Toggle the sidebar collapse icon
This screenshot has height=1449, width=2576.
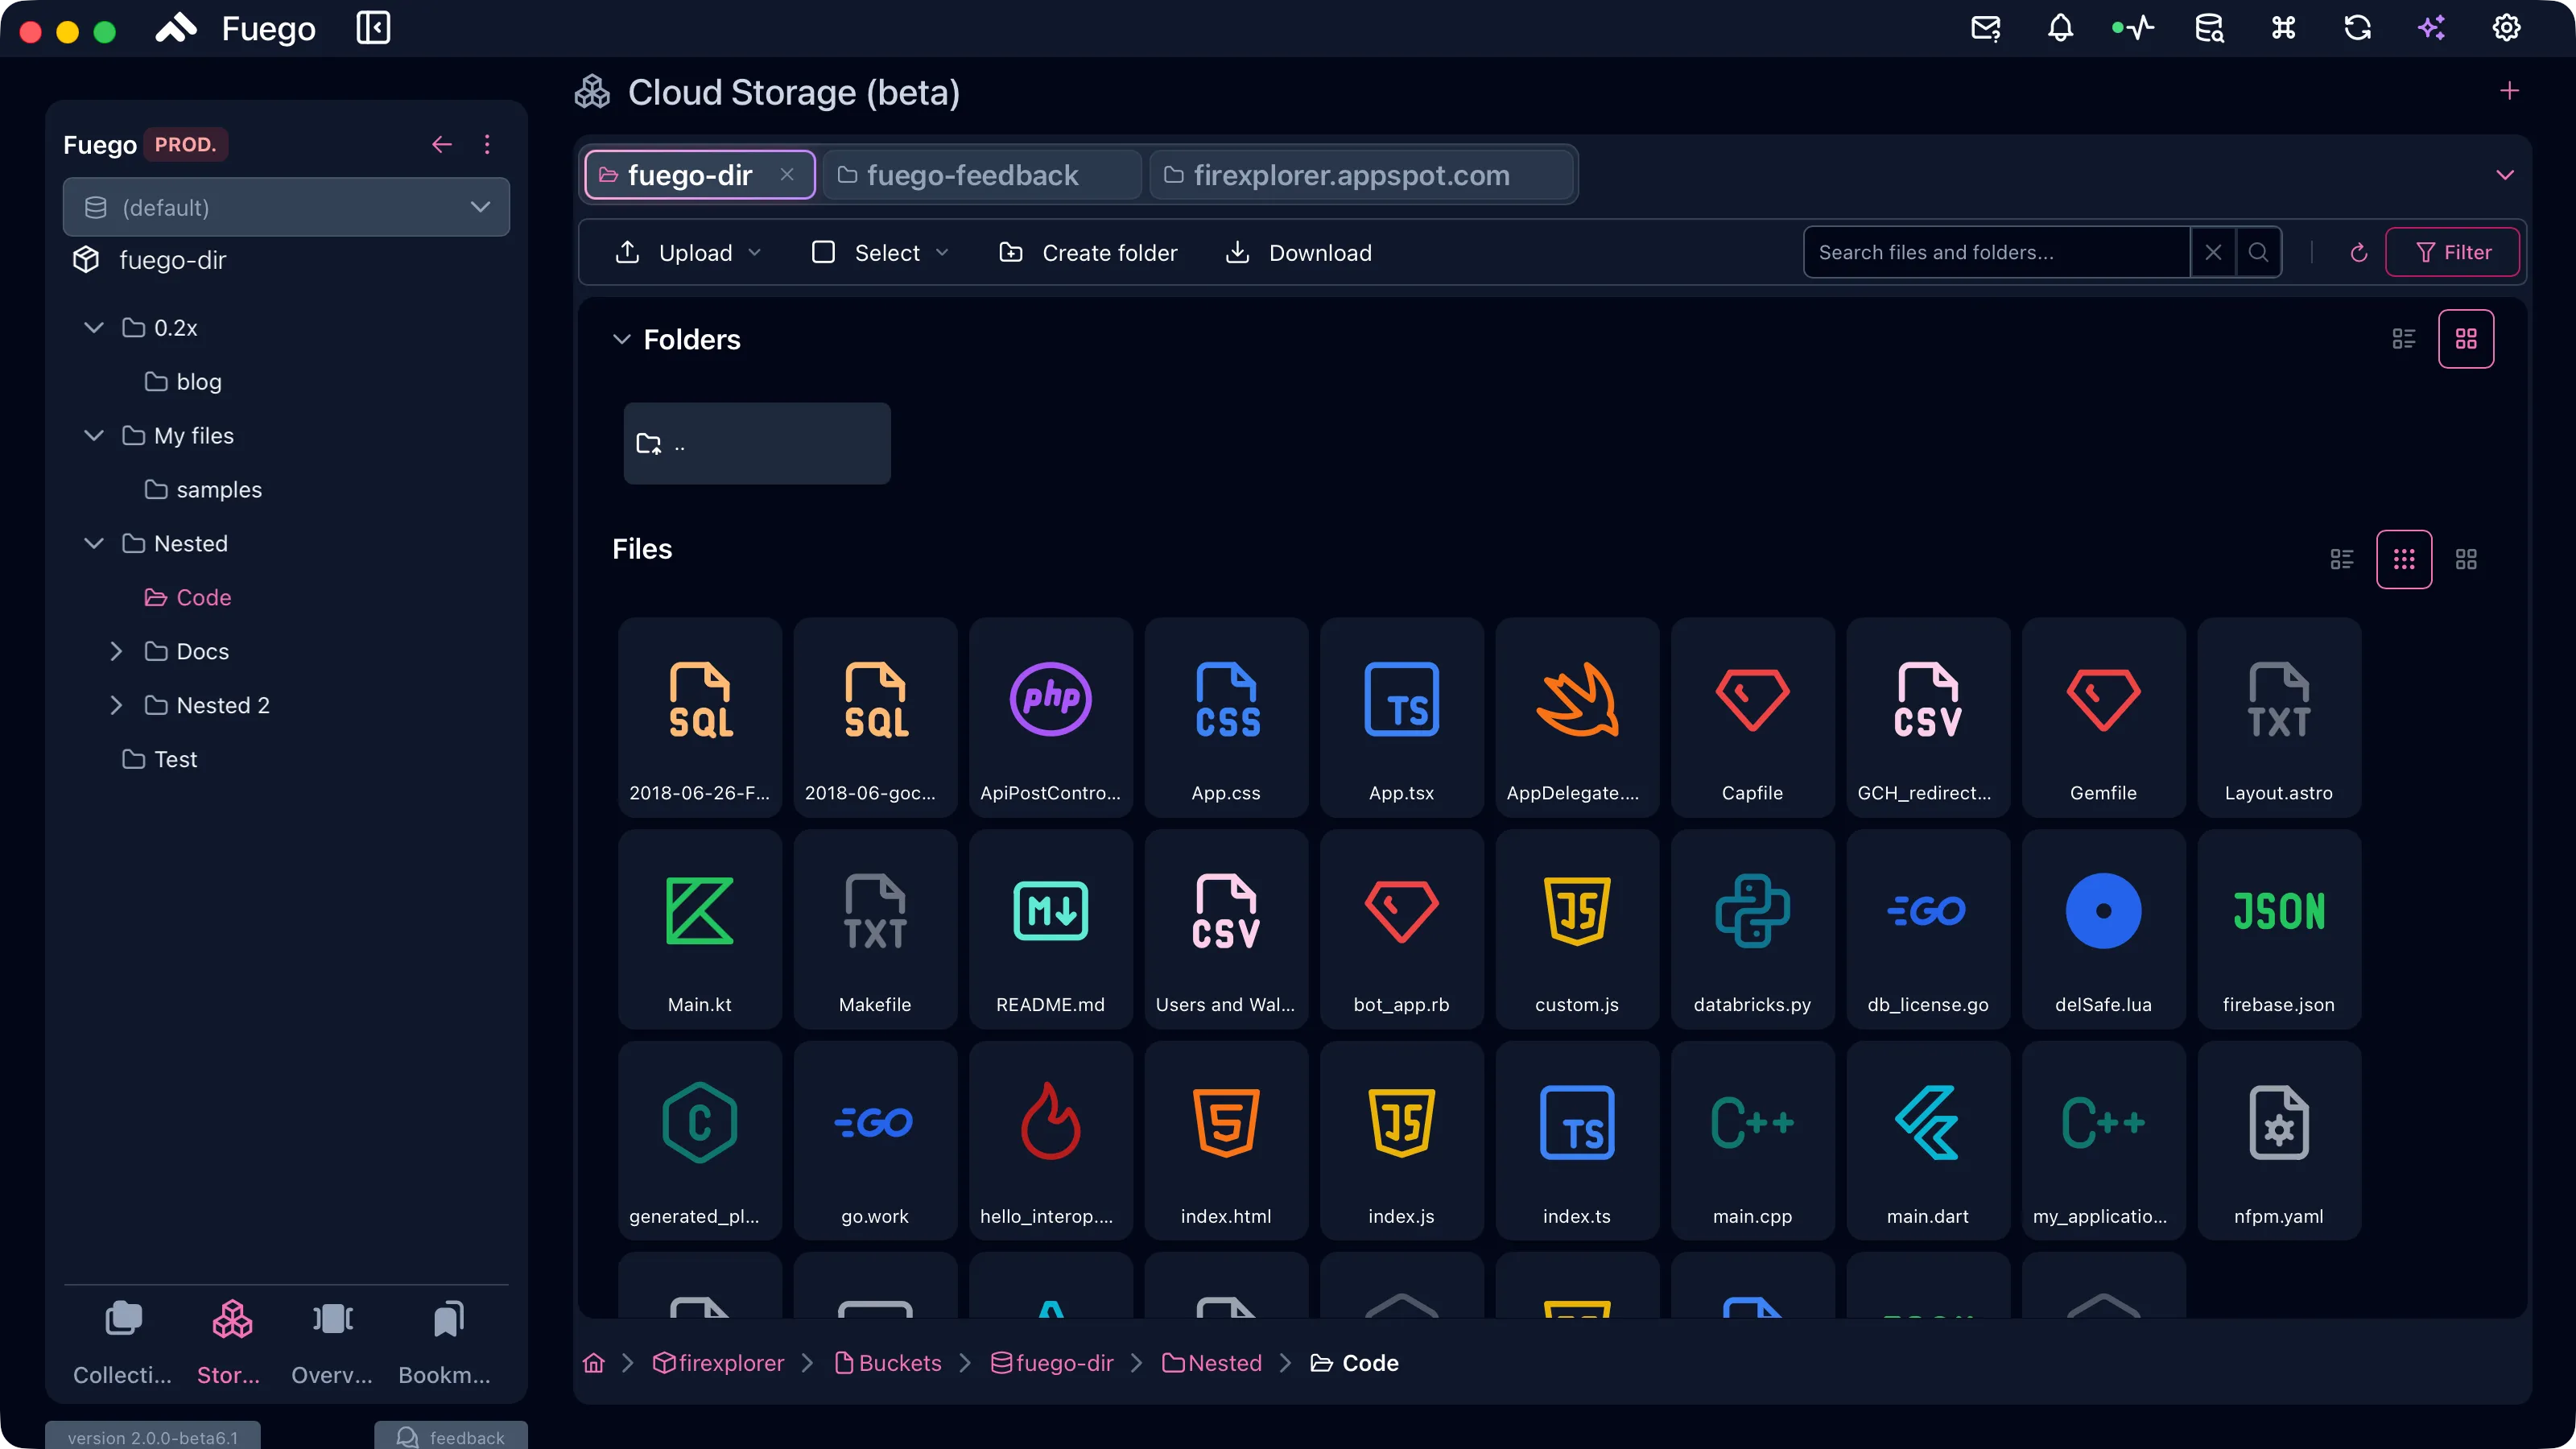[373, 28]
